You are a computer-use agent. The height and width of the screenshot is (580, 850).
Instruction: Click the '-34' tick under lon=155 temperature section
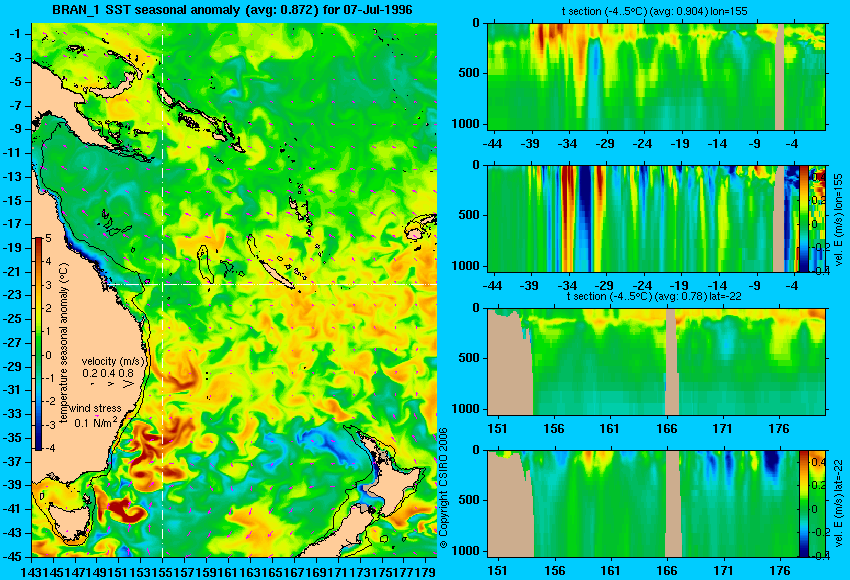click(x=568, y=144)
